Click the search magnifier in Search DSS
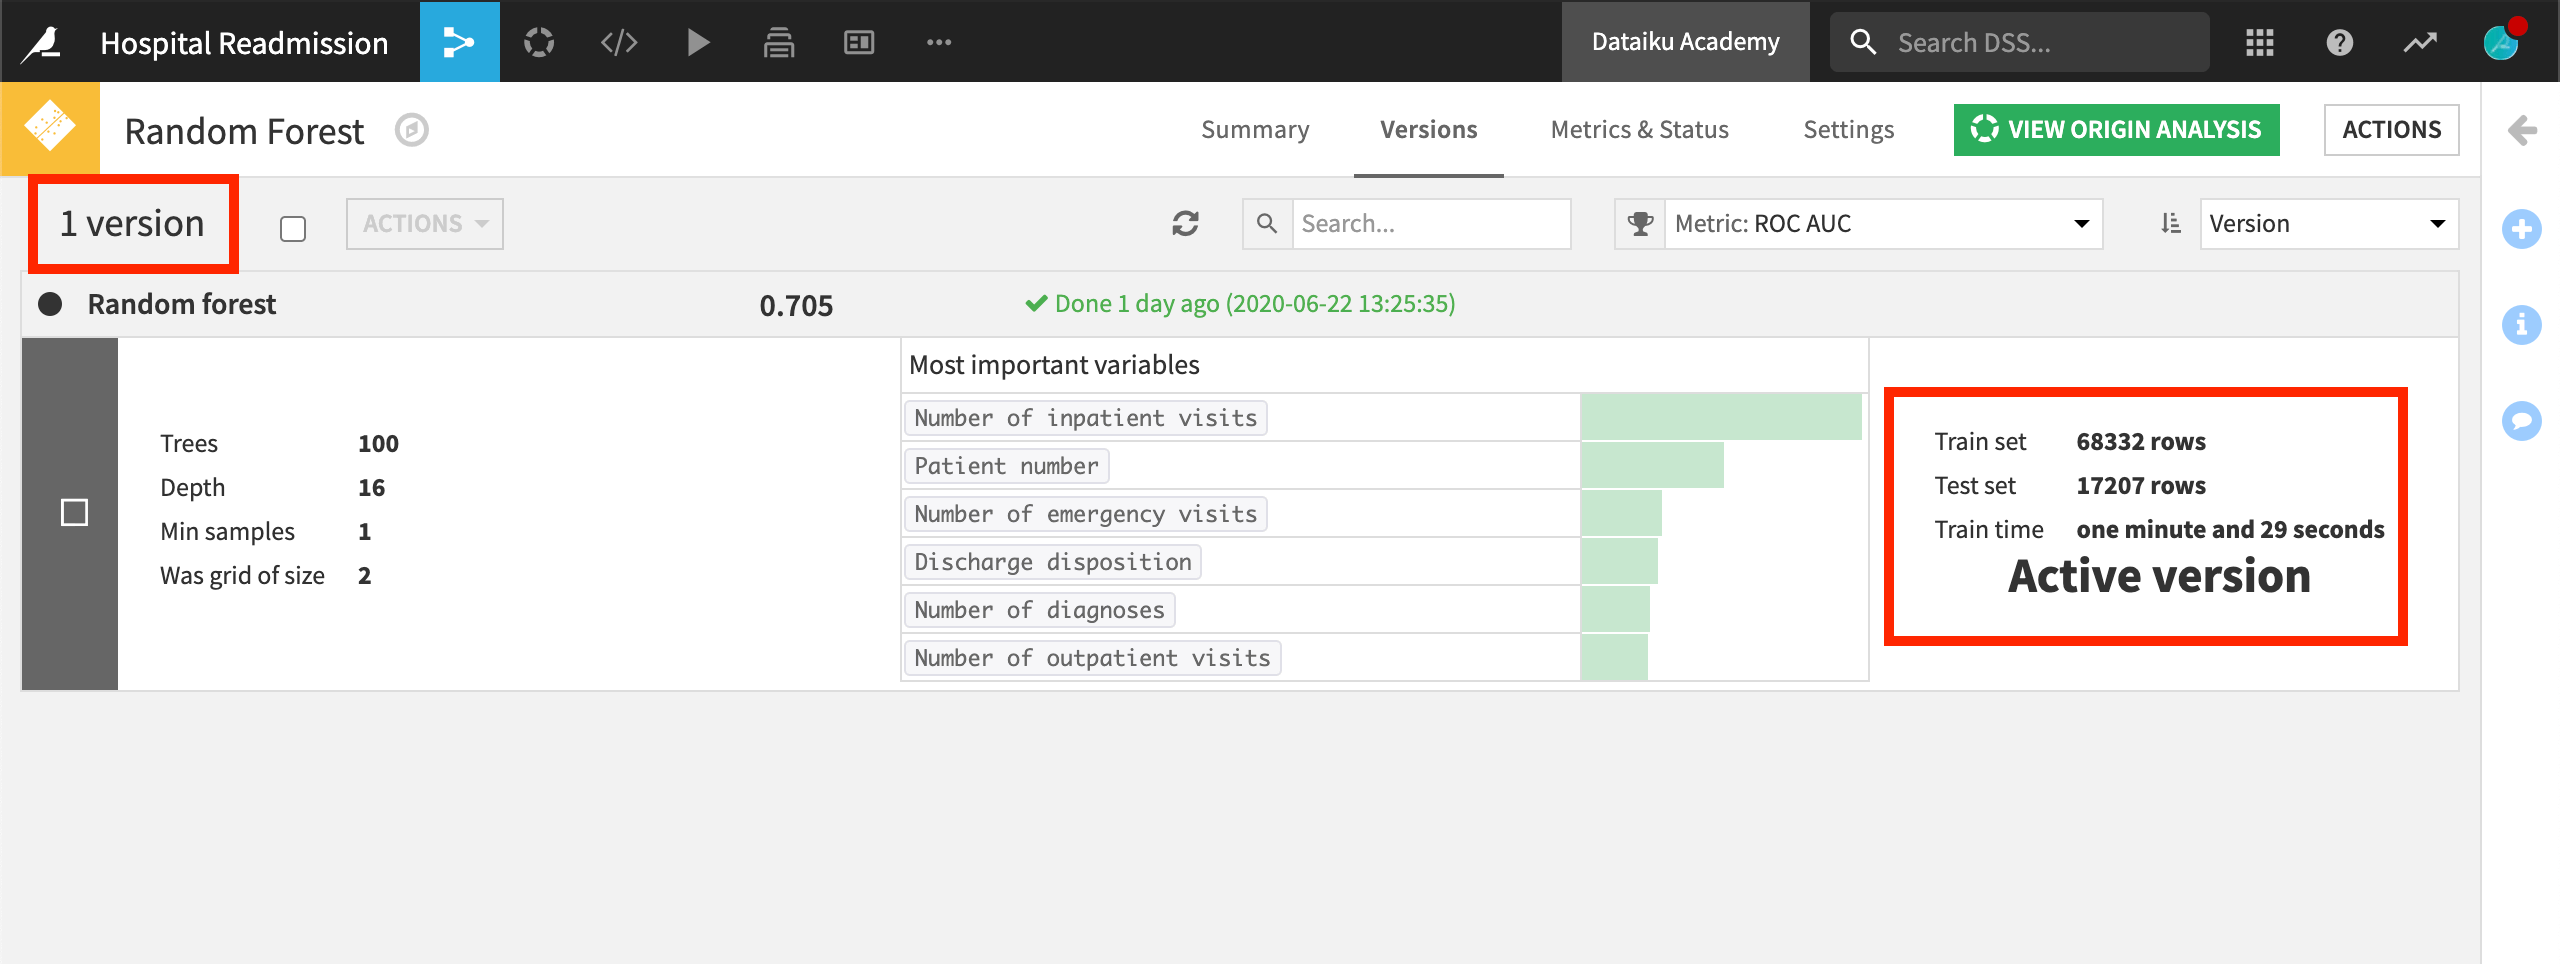This screenshot has width=2560, height=964. [1863, 42]
